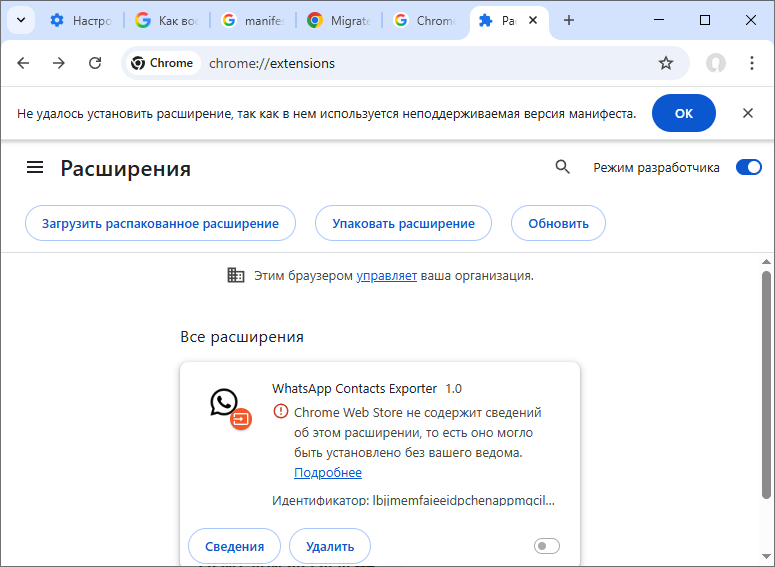Close the active extensions tab
The width and height of the screenshot is (775, 567).
click(x=533, y=20)
